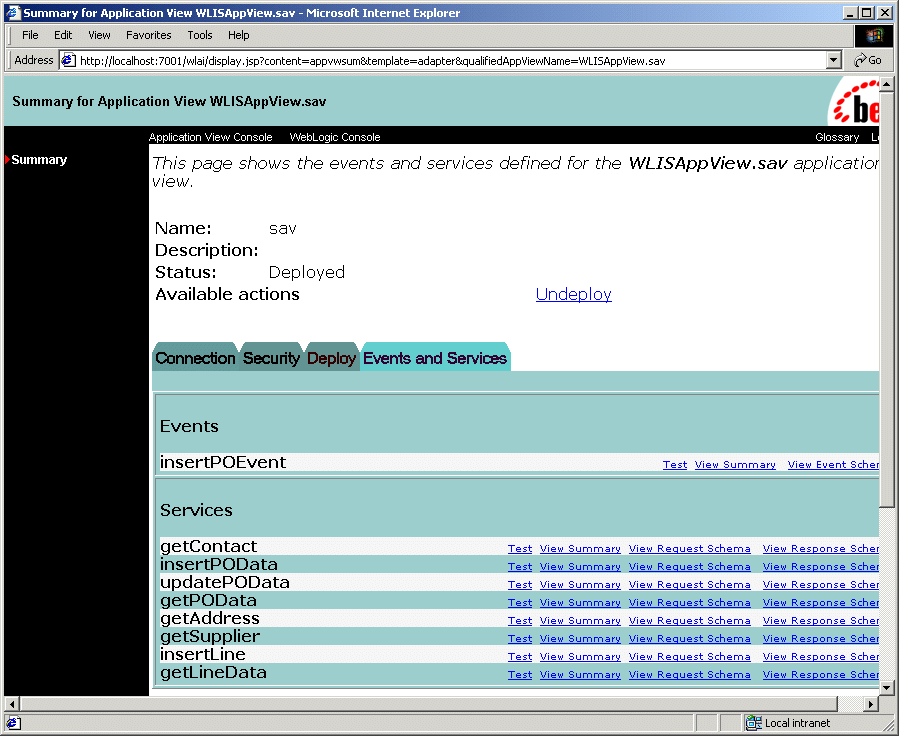Click View Summary for getContact

580,549
